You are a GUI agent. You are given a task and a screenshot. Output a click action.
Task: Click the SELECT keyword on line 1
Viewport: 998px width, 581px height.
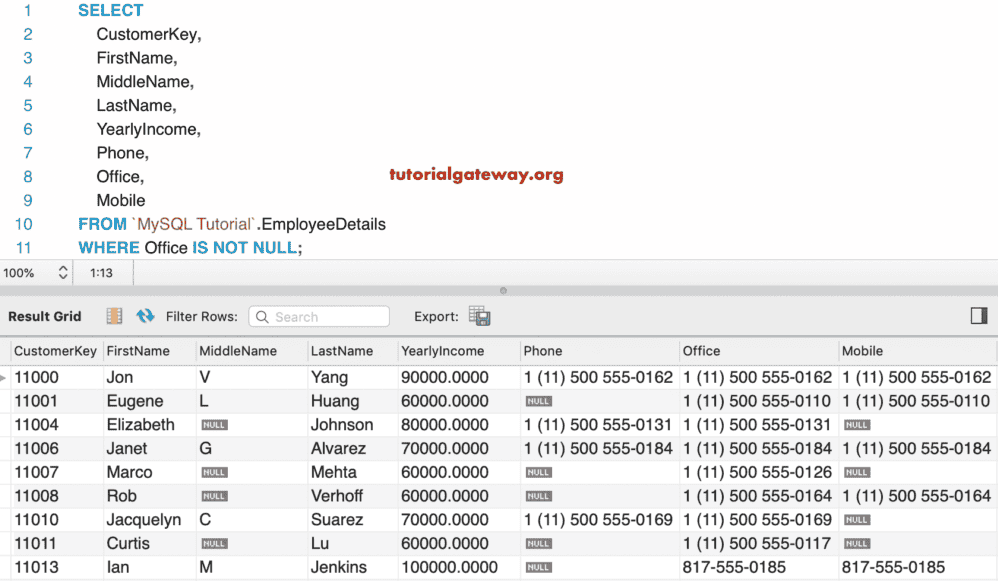point(111,10)
